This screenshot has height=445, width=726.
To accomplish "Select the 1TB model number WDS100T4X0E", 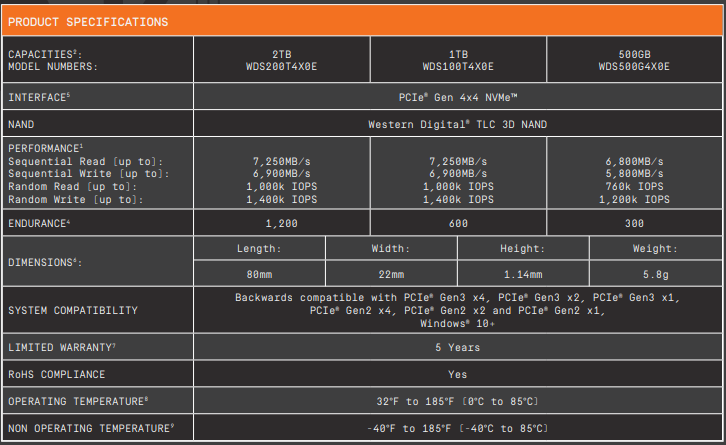I will [457, 67].
